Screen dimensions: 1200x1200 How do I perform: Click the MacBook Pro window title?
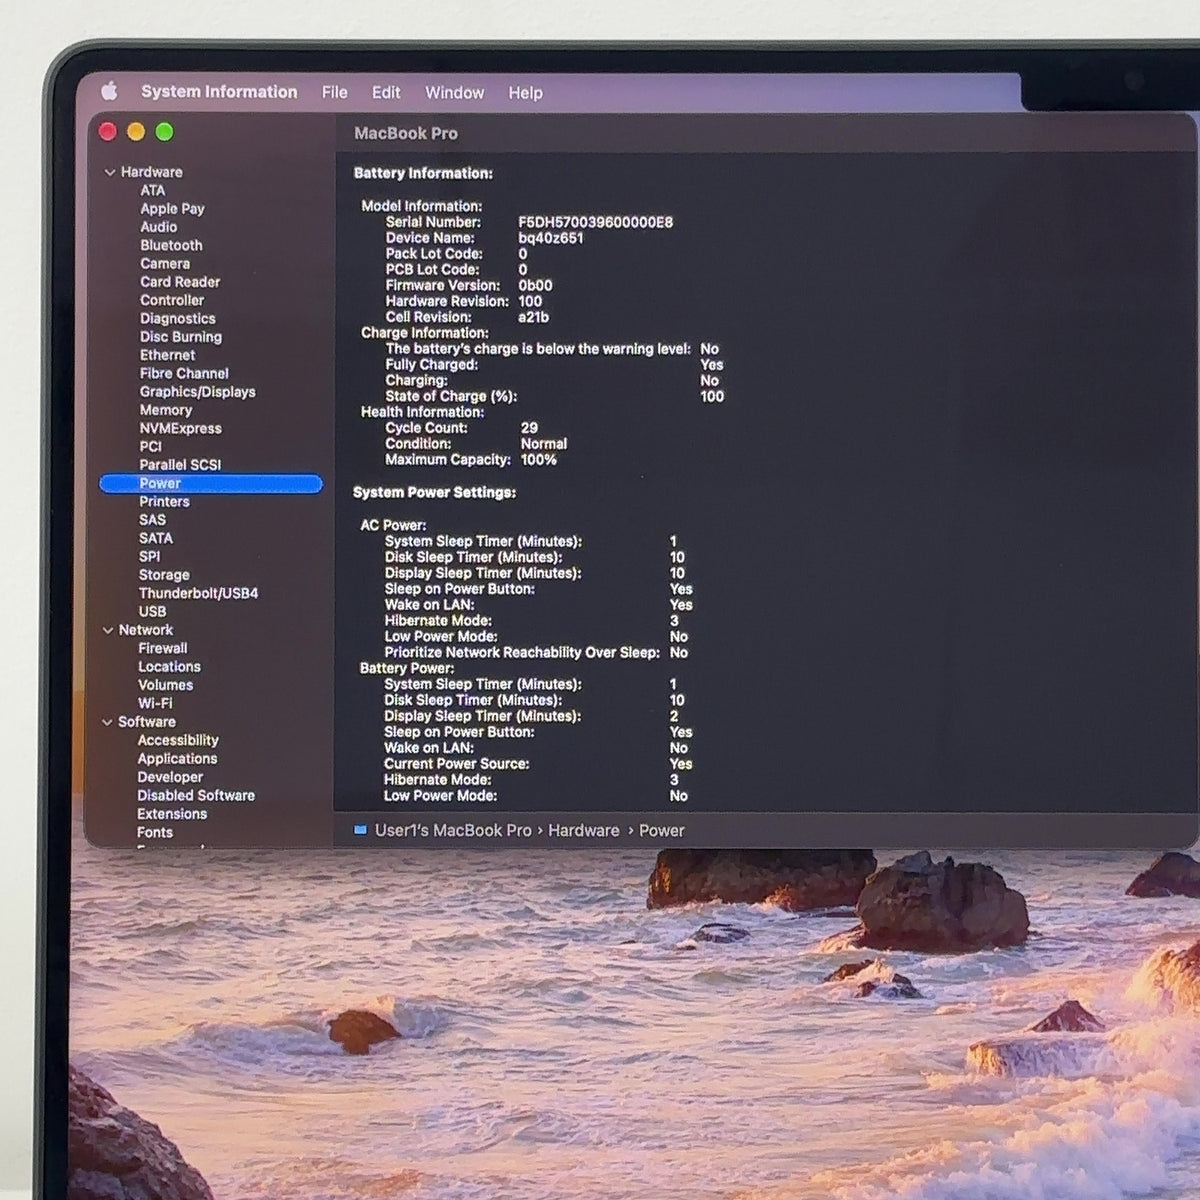(x=406, y=133)
